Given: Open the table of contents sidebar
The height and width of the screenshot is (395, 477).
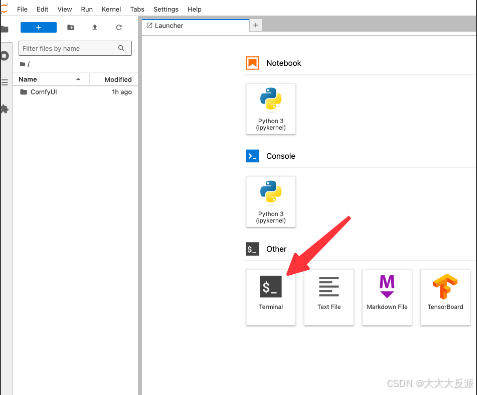Looking at the screenshot, I should [x=4, y=82].
